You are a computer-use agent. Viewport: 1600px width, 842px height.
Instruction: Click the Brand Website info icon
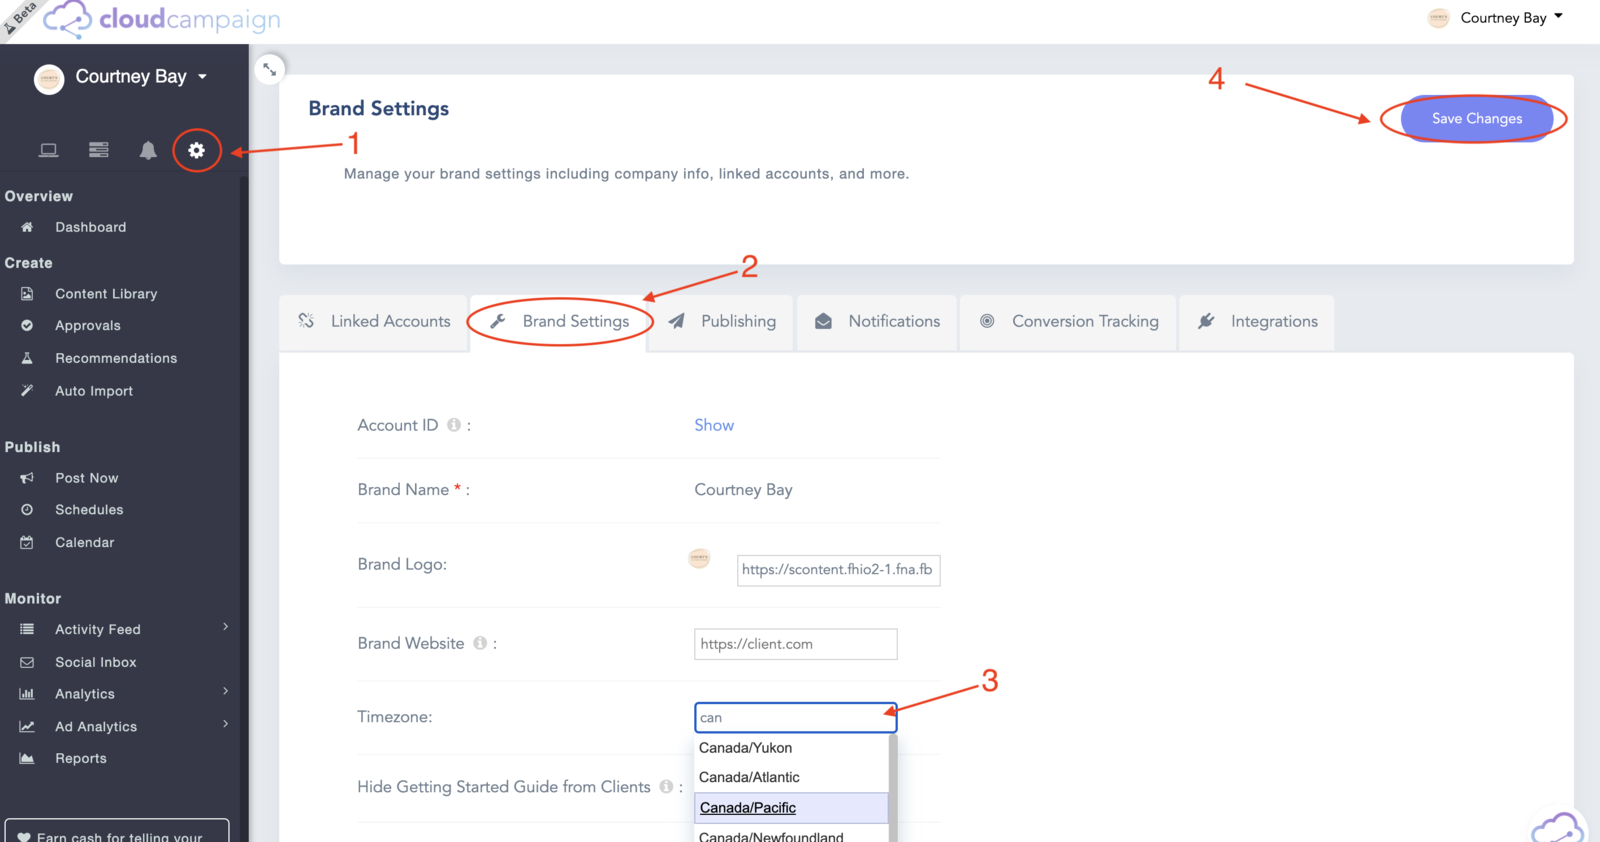(480, 643)
